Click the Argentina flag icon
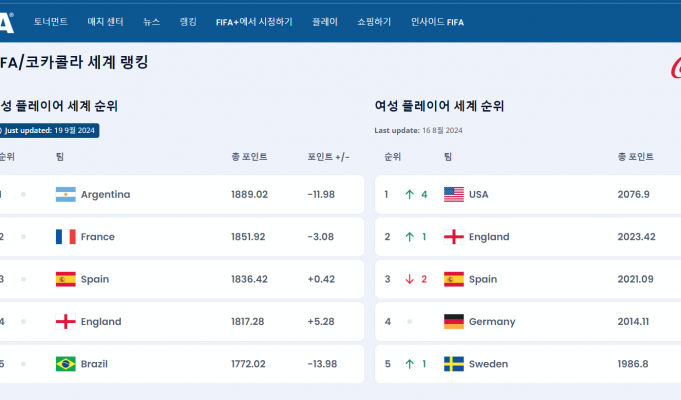 (x=66, y=194)
